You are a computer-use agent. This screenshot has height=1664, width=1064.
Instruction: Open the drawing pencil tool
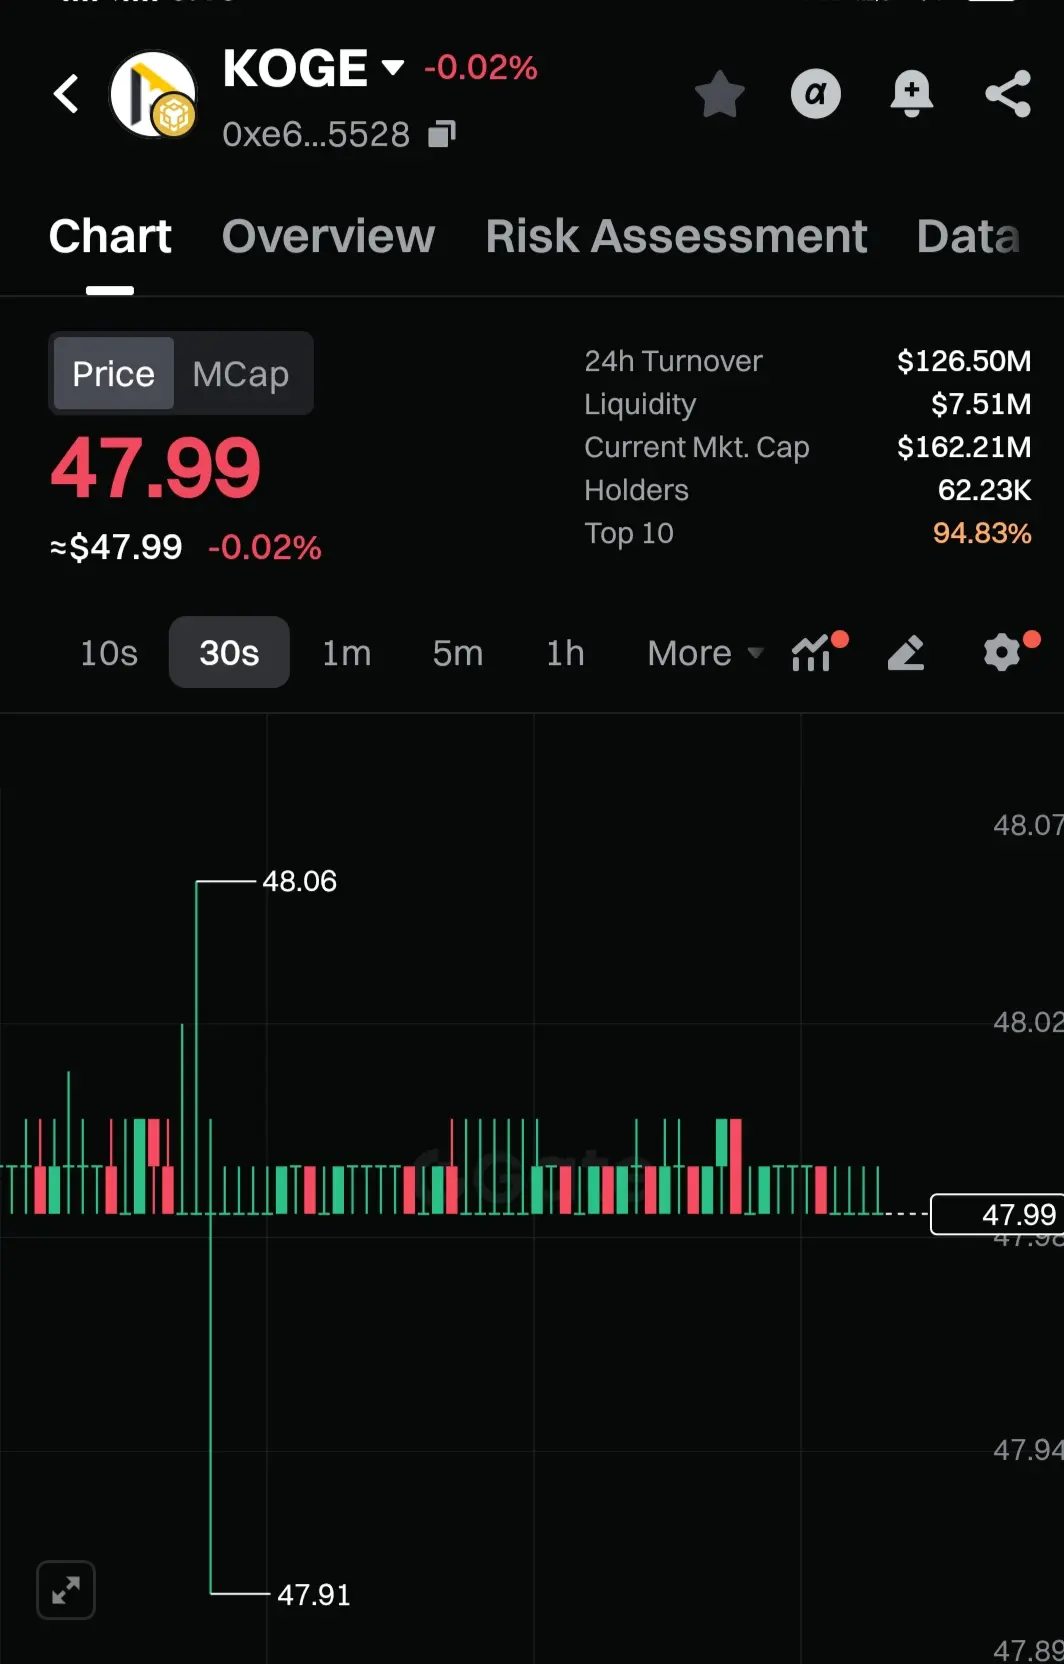pyautogui.click(x=906, y=653)
